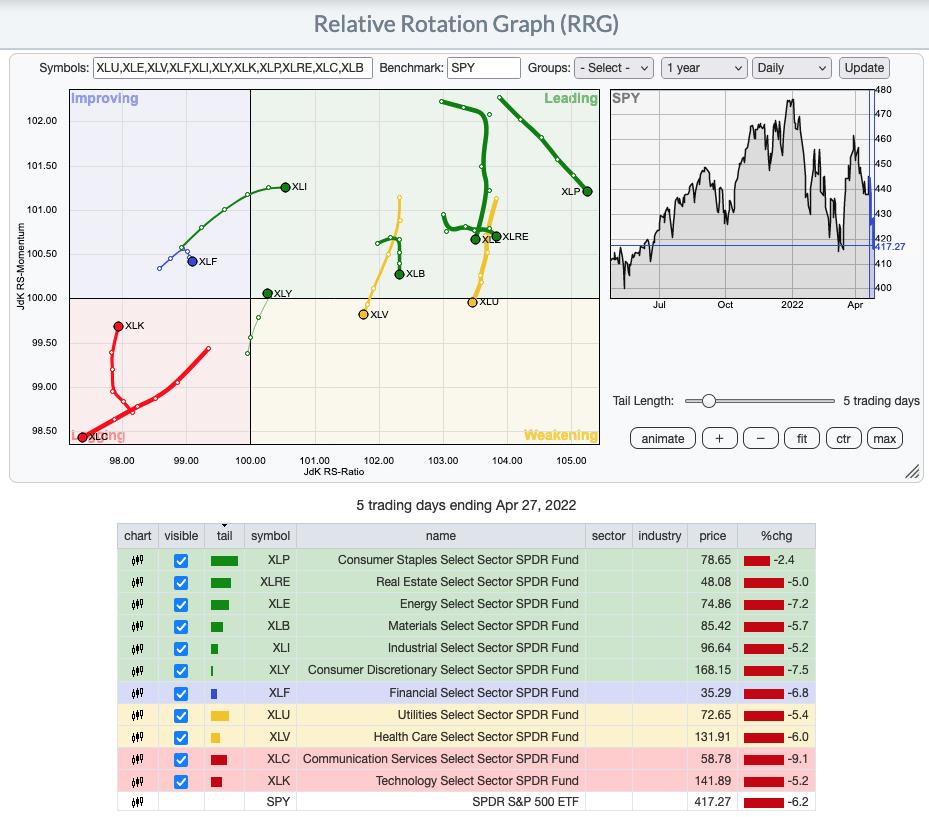Image resolution: width=929 pixels, height=817 pixels.
Task: Uncheck visible checkbox for XLP
Action: [x=181, y=560]
